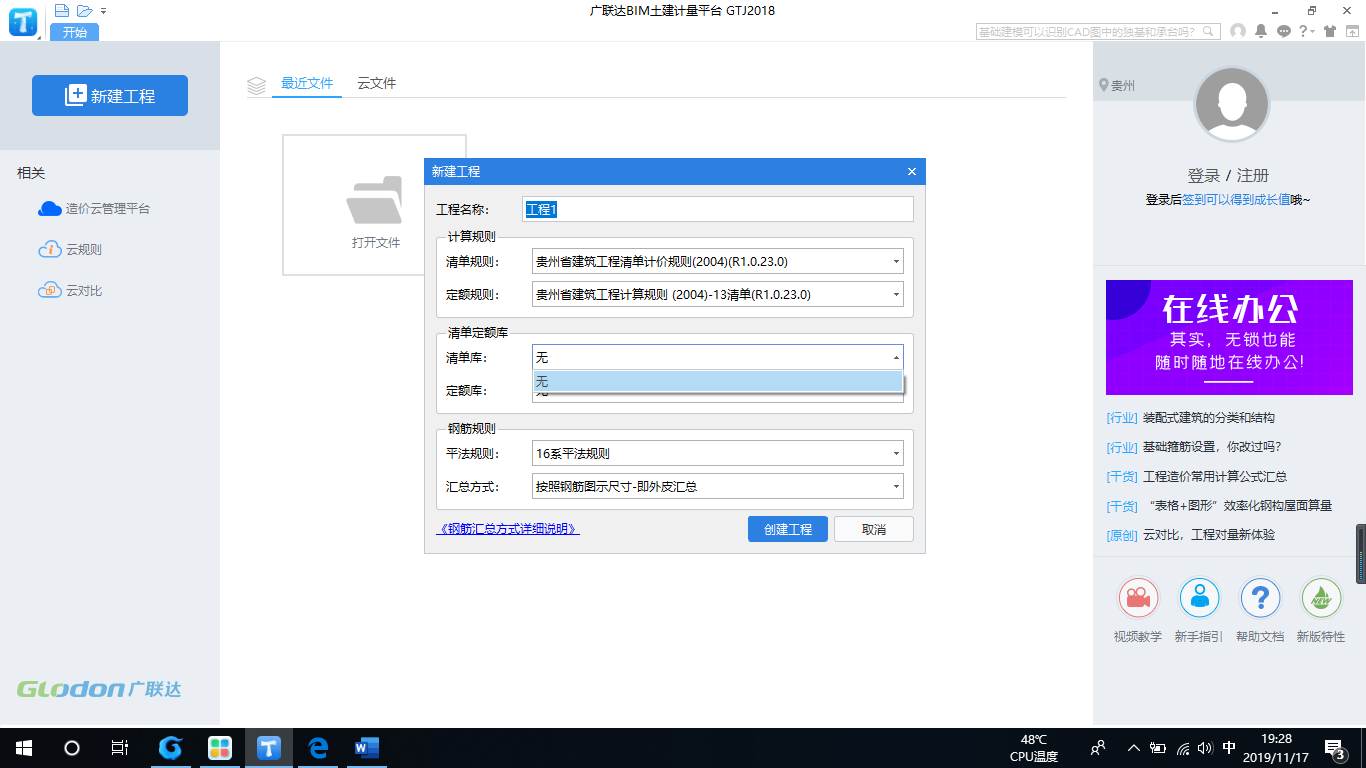Click the open folder icon in quick access toolbar

pyautogui.click(x=84, y=10)
